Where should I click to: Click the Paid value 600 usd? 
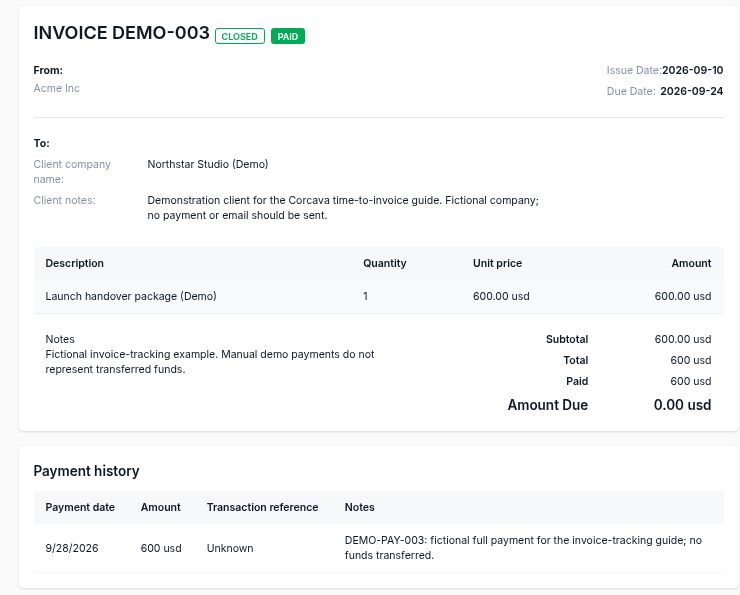coord(690,381)
